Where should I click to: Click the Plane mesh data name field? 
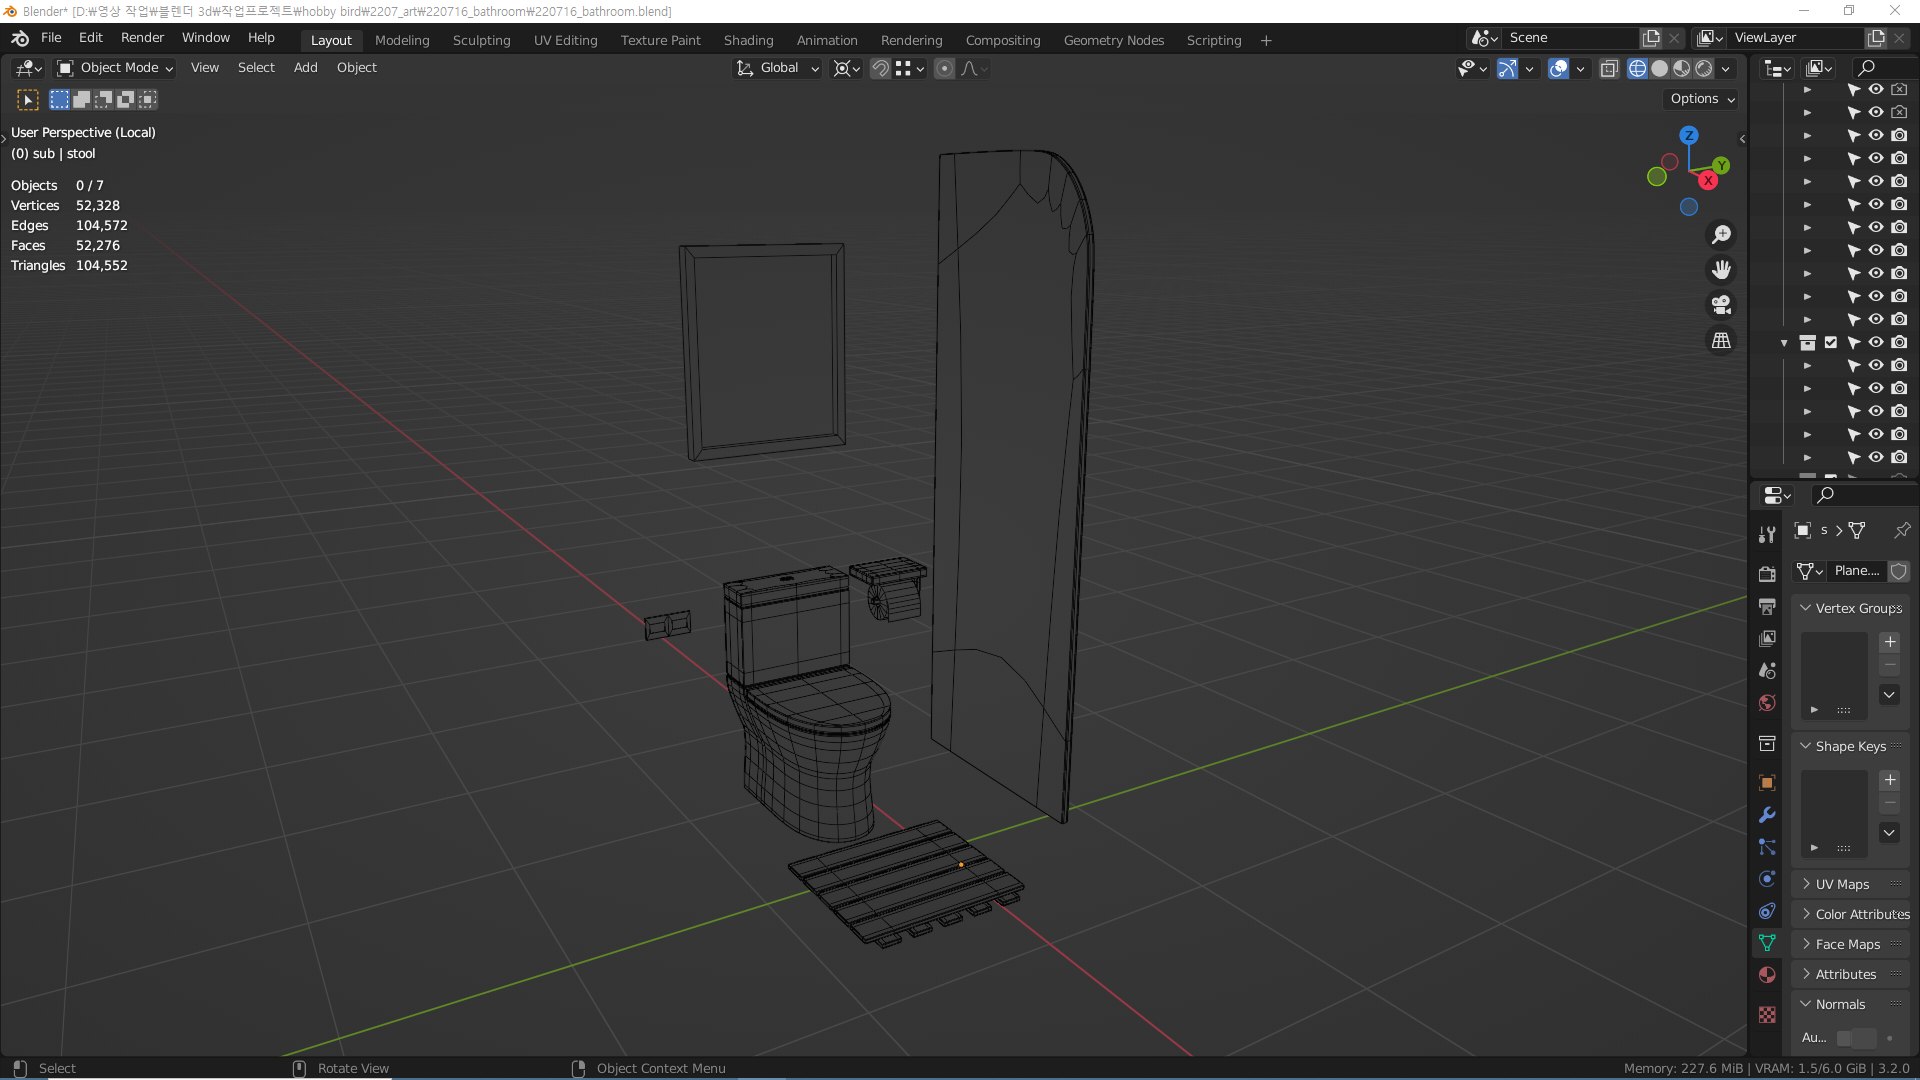click(1857, 571)
